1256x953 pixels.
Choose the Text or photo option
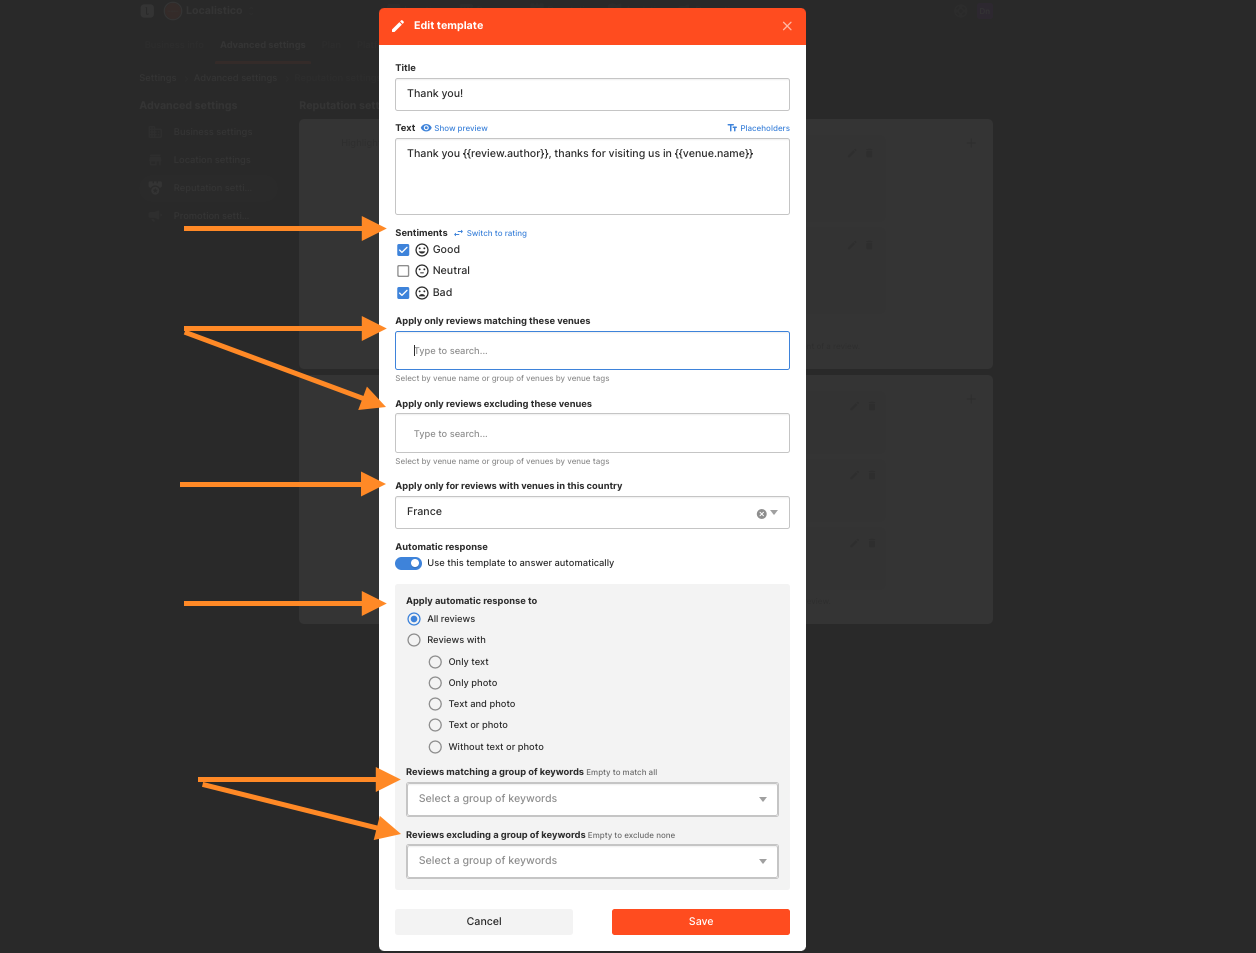435,725
